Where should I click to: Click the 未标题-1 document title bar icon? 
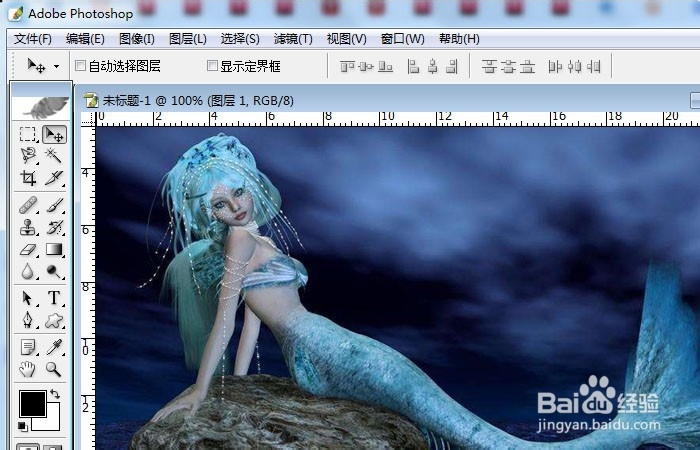91,100
